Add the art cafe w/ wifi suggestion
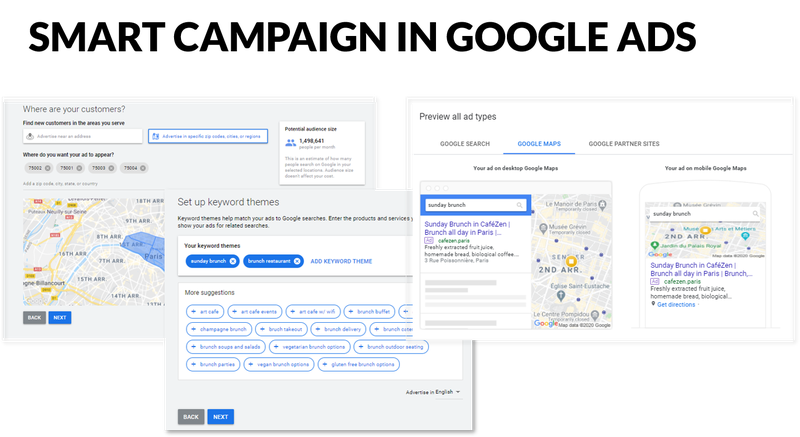Viewport: 800px width, 437px height. [x=312, y=311]
